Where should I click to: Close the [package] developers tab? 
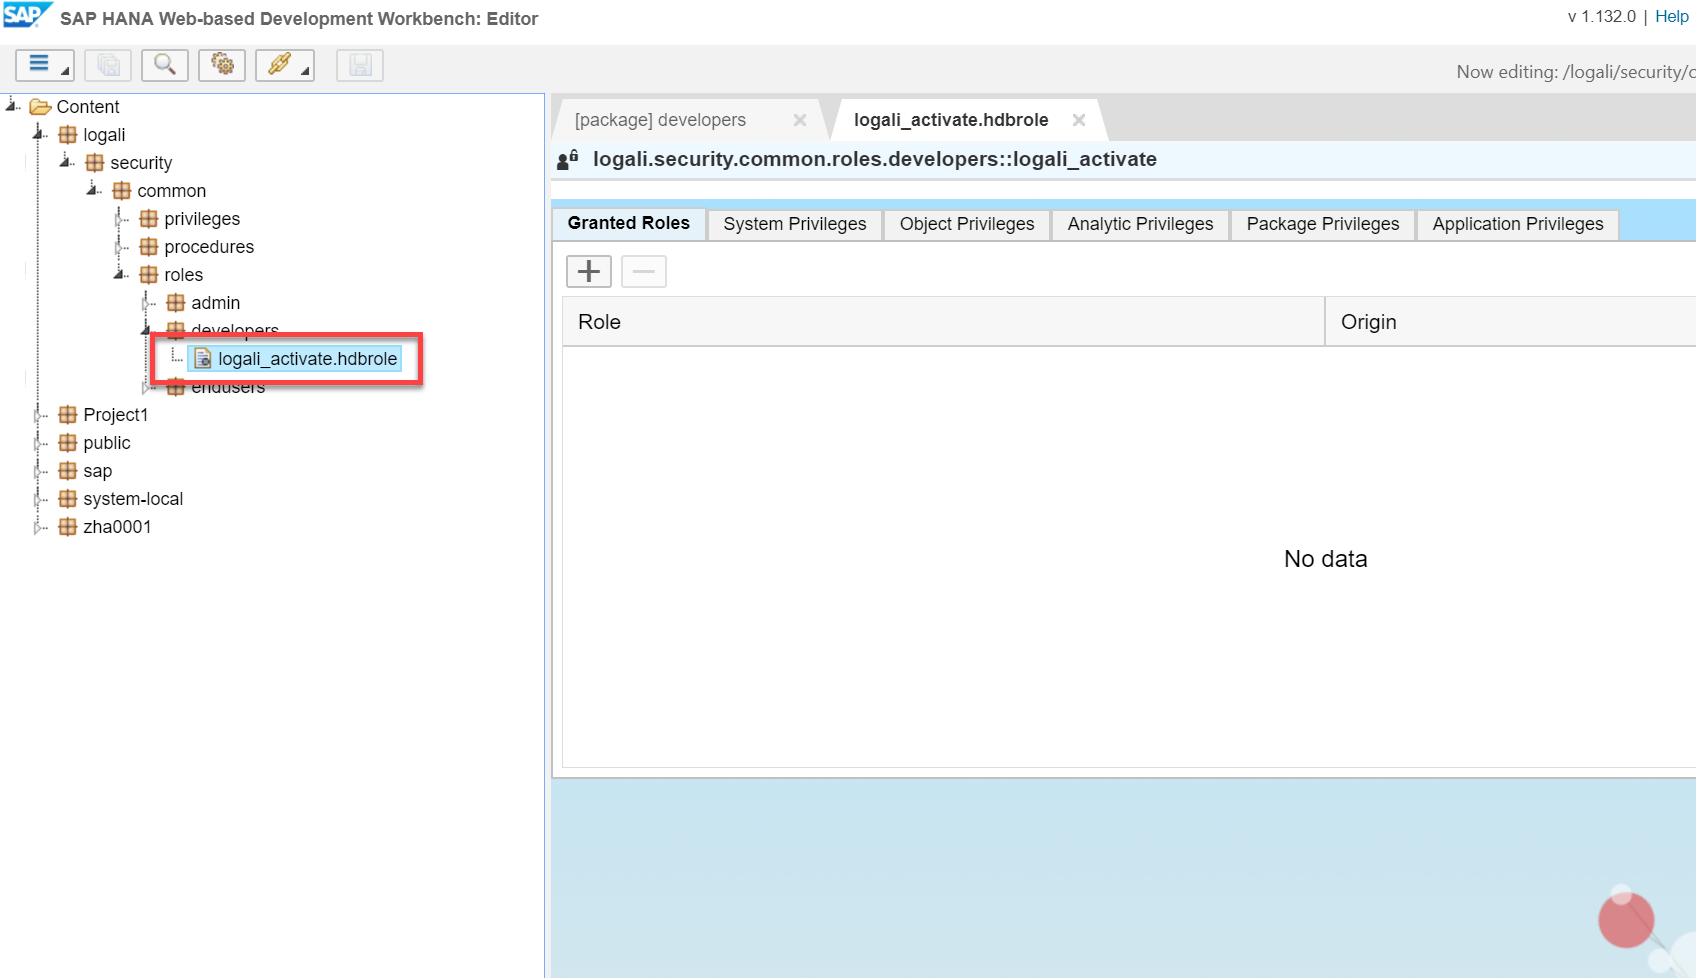(800, 120)
